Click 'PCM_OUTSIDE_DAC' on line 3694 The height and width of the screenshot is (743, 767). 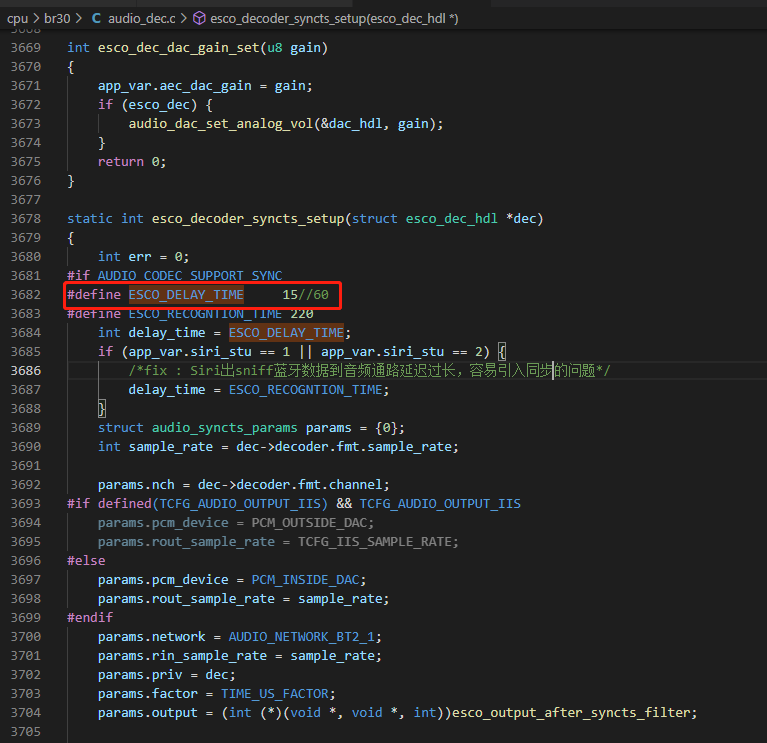pyautogui.click(x=309, y=523)
